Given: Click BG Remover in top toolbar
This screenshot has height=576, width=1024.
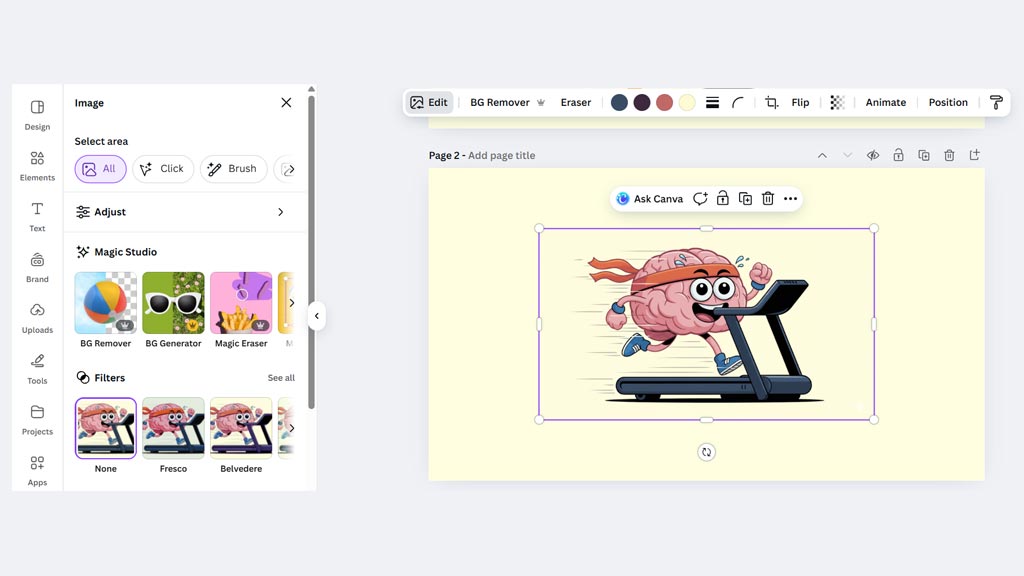Looking at the screenshot, I should pos(507,103).
